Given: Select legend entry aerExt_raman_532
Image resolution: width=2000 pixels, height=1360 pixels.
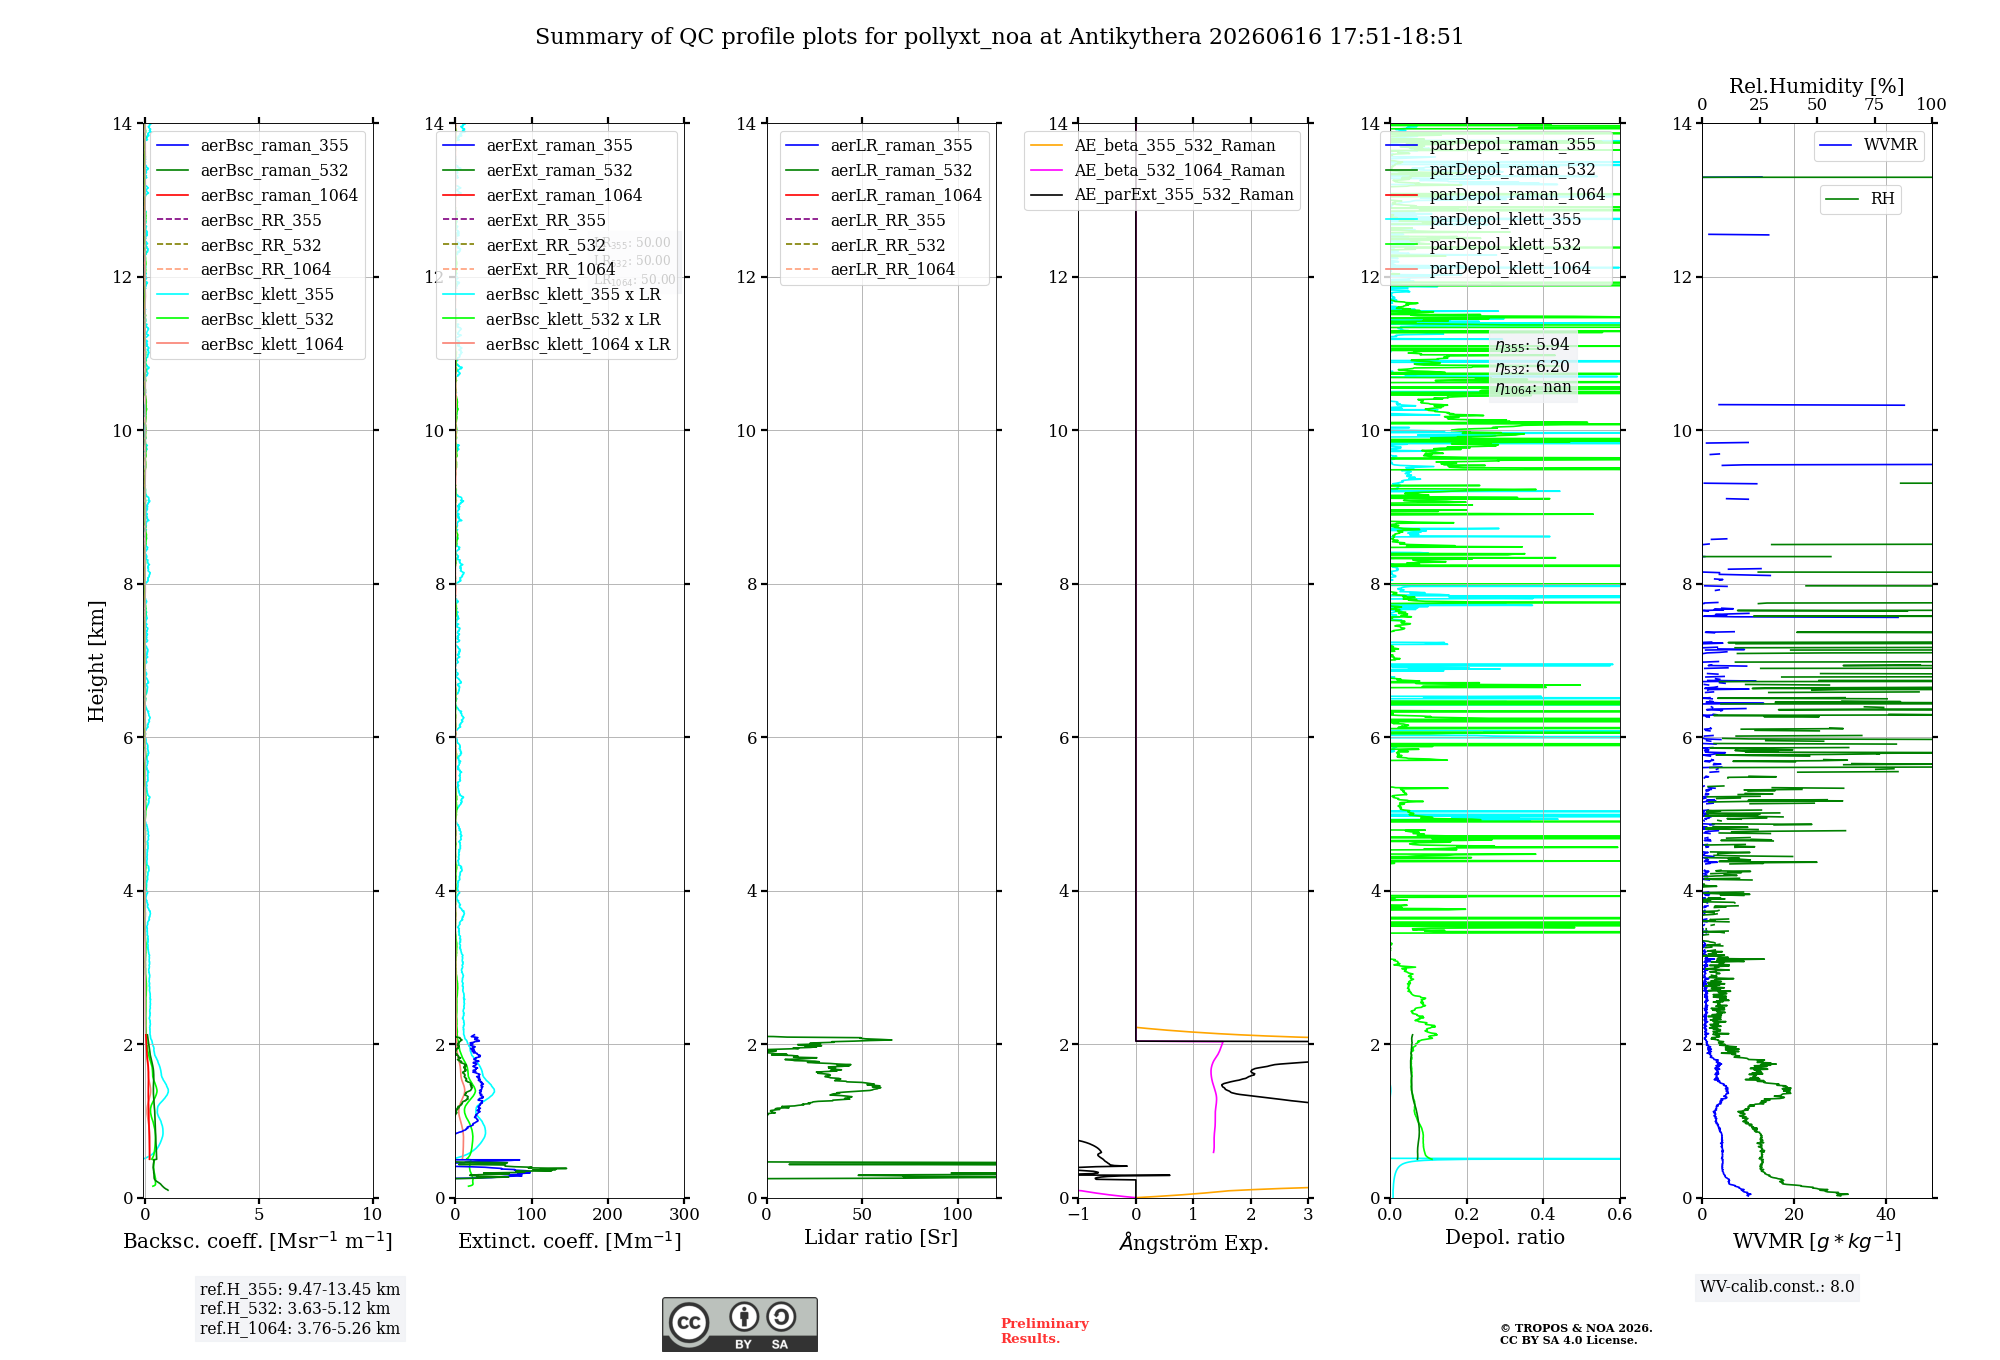Looking at the screenshot, I should pyautogui.click(x=538, y=171).
